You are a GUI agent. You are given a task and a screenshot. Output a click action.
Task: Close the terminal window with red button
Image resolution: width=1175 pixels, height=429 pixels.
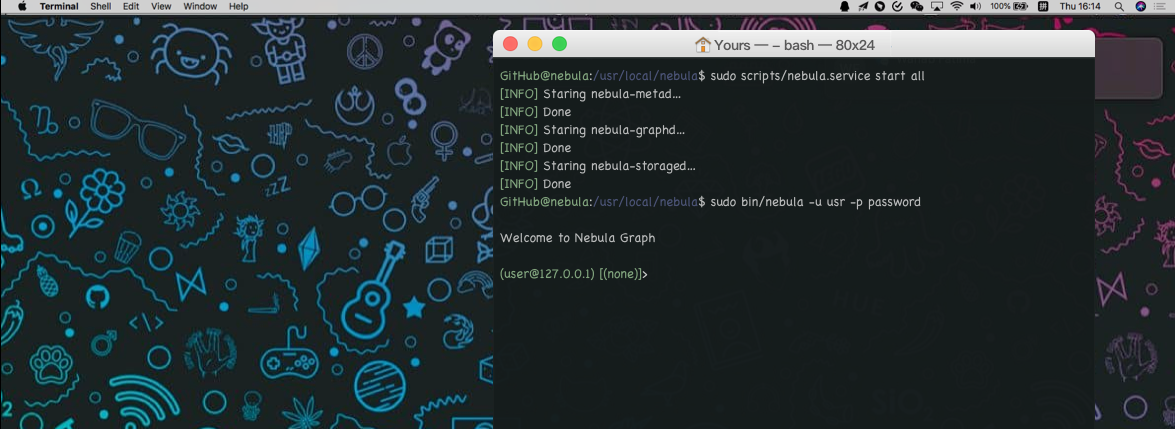click(510, 44)
